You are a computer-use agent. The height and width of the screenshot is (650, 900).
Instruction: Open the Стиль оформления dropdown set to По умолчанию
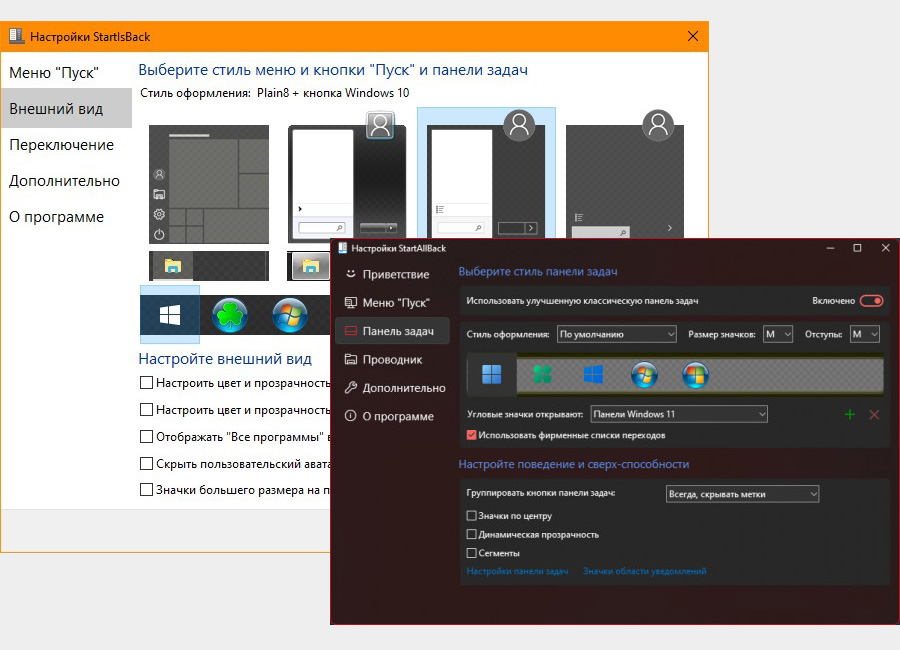click(x=616, y=334)
